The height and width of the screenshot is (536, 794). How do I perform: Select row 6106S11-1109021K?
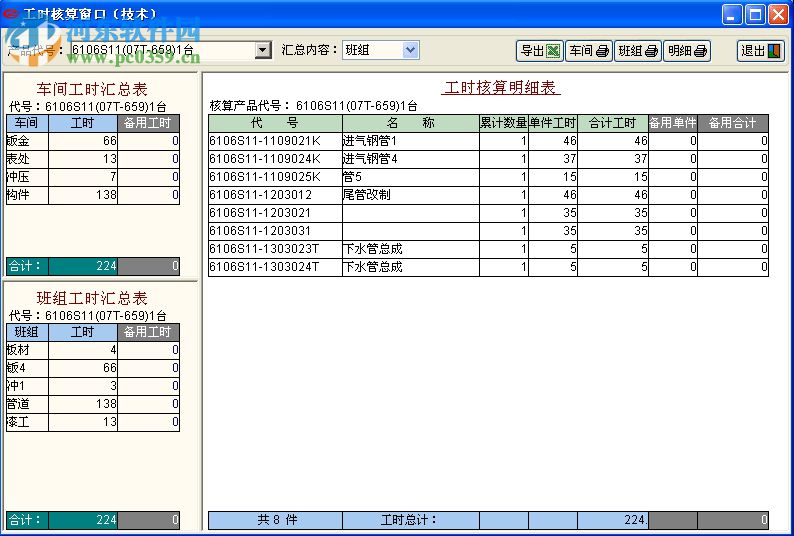(488, 141)
